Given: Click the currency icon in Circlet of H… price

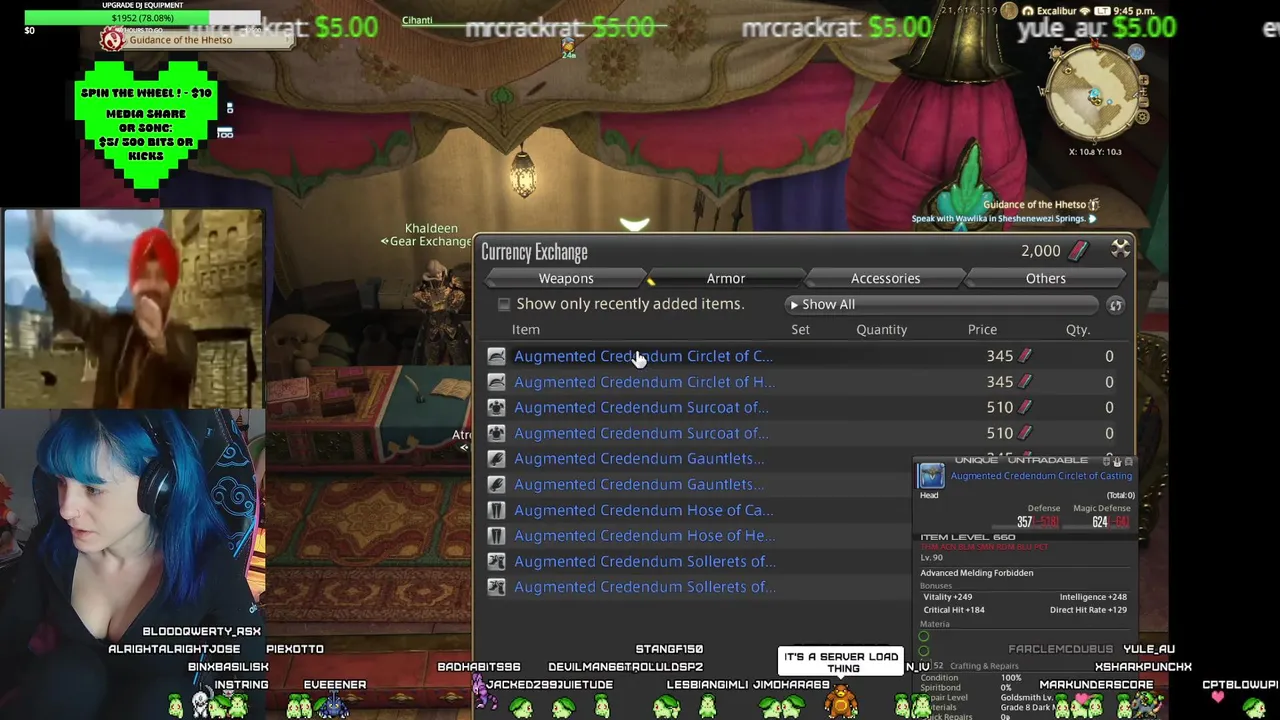Looking at the screenshot, I should coord(1025,382).
